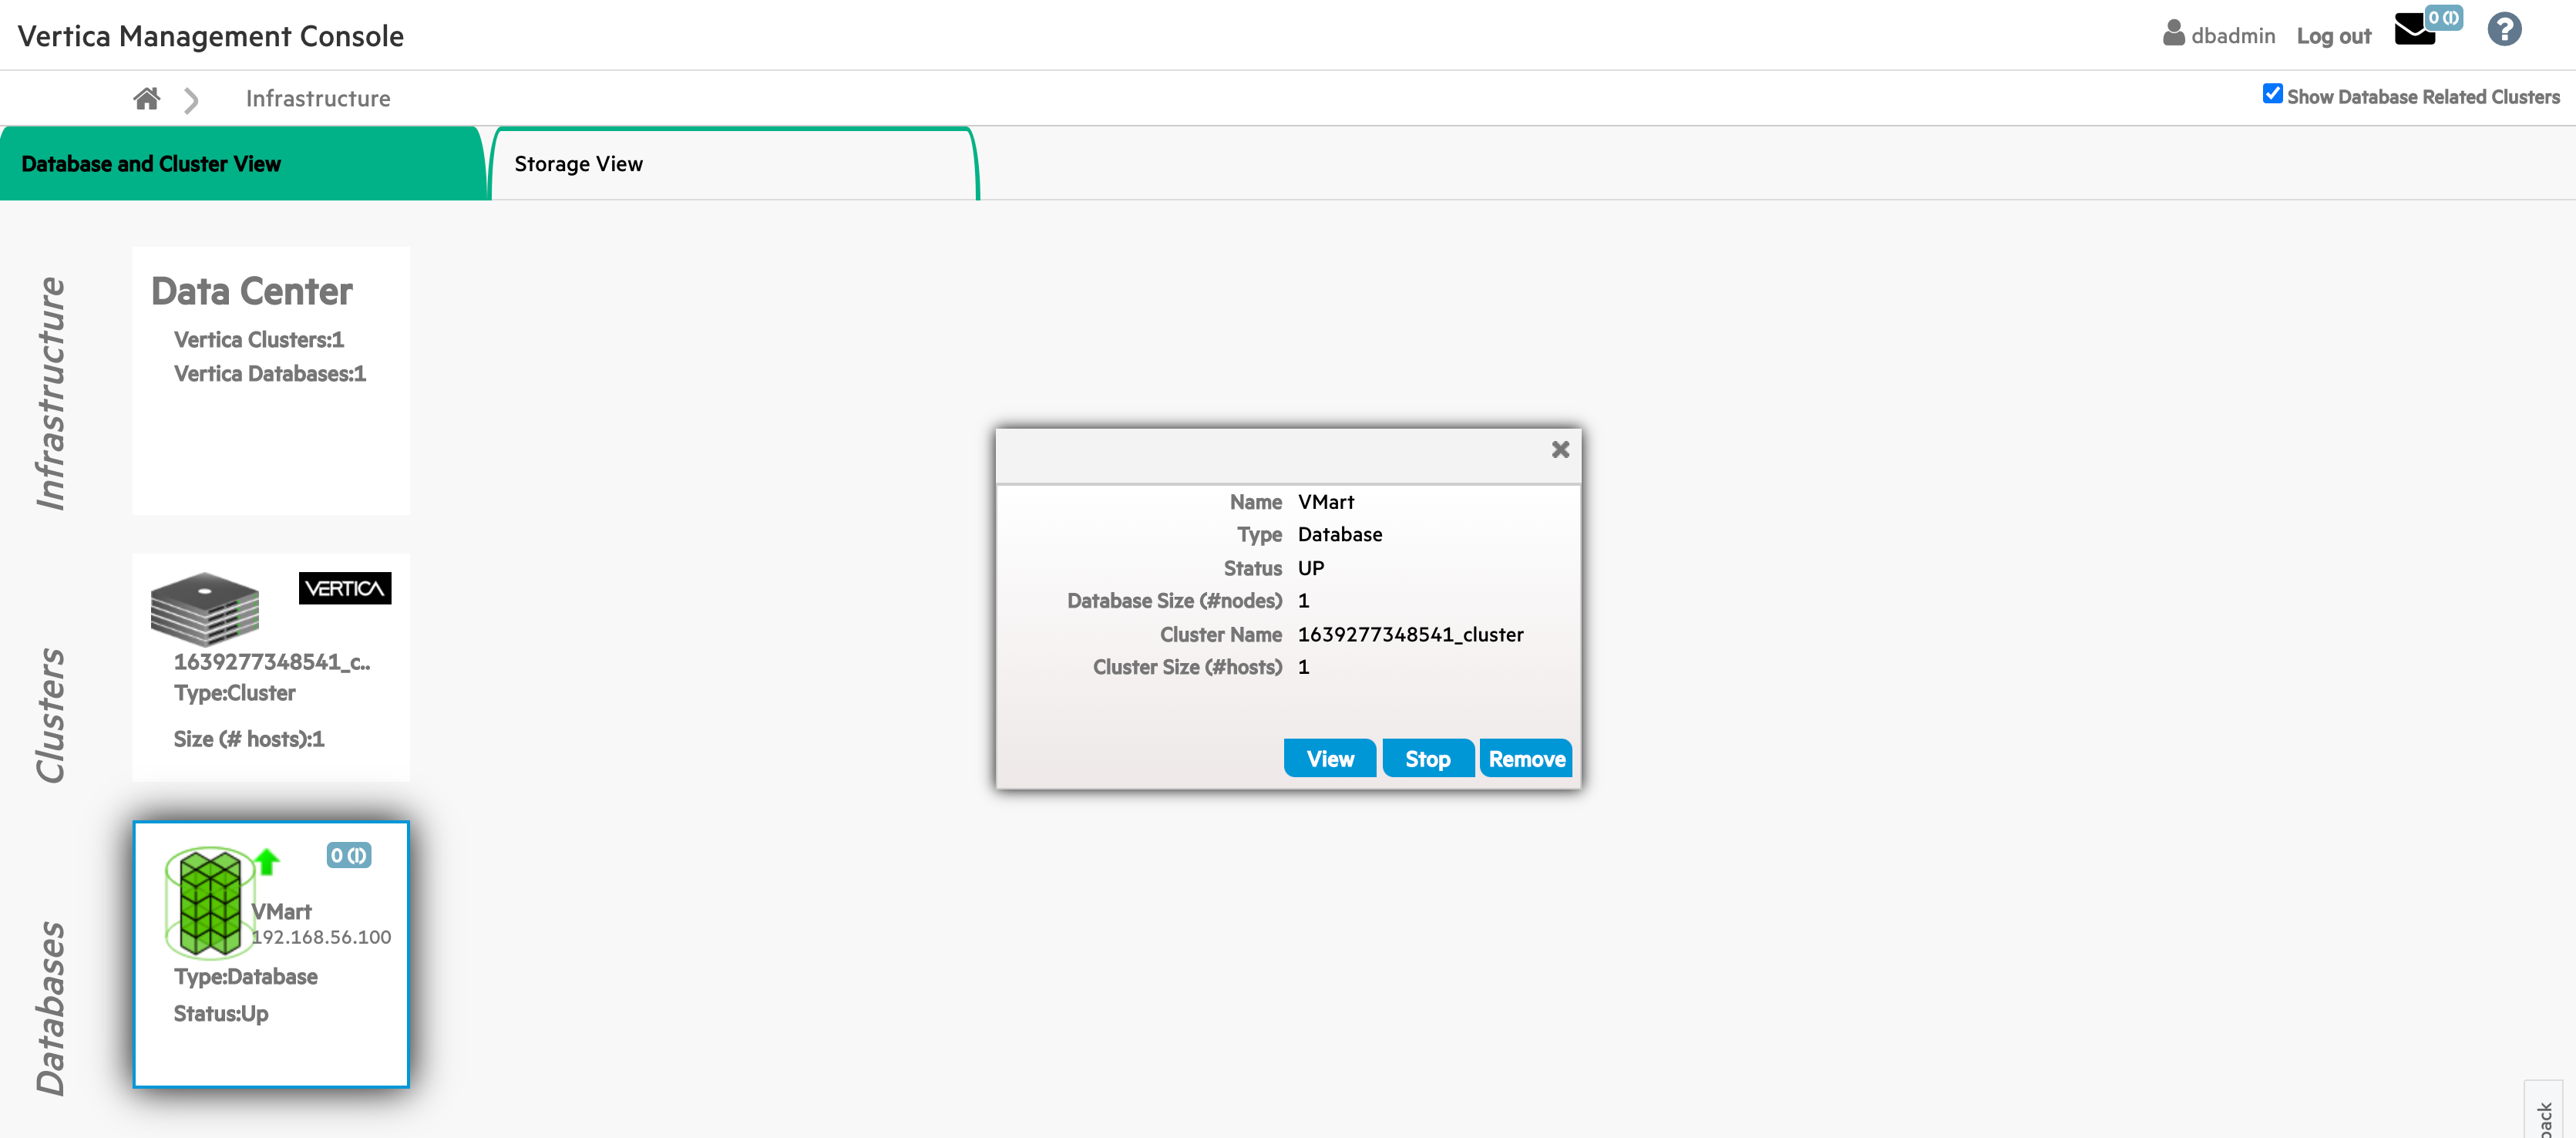Click the green VMart database cube icon

click(209, 901)
